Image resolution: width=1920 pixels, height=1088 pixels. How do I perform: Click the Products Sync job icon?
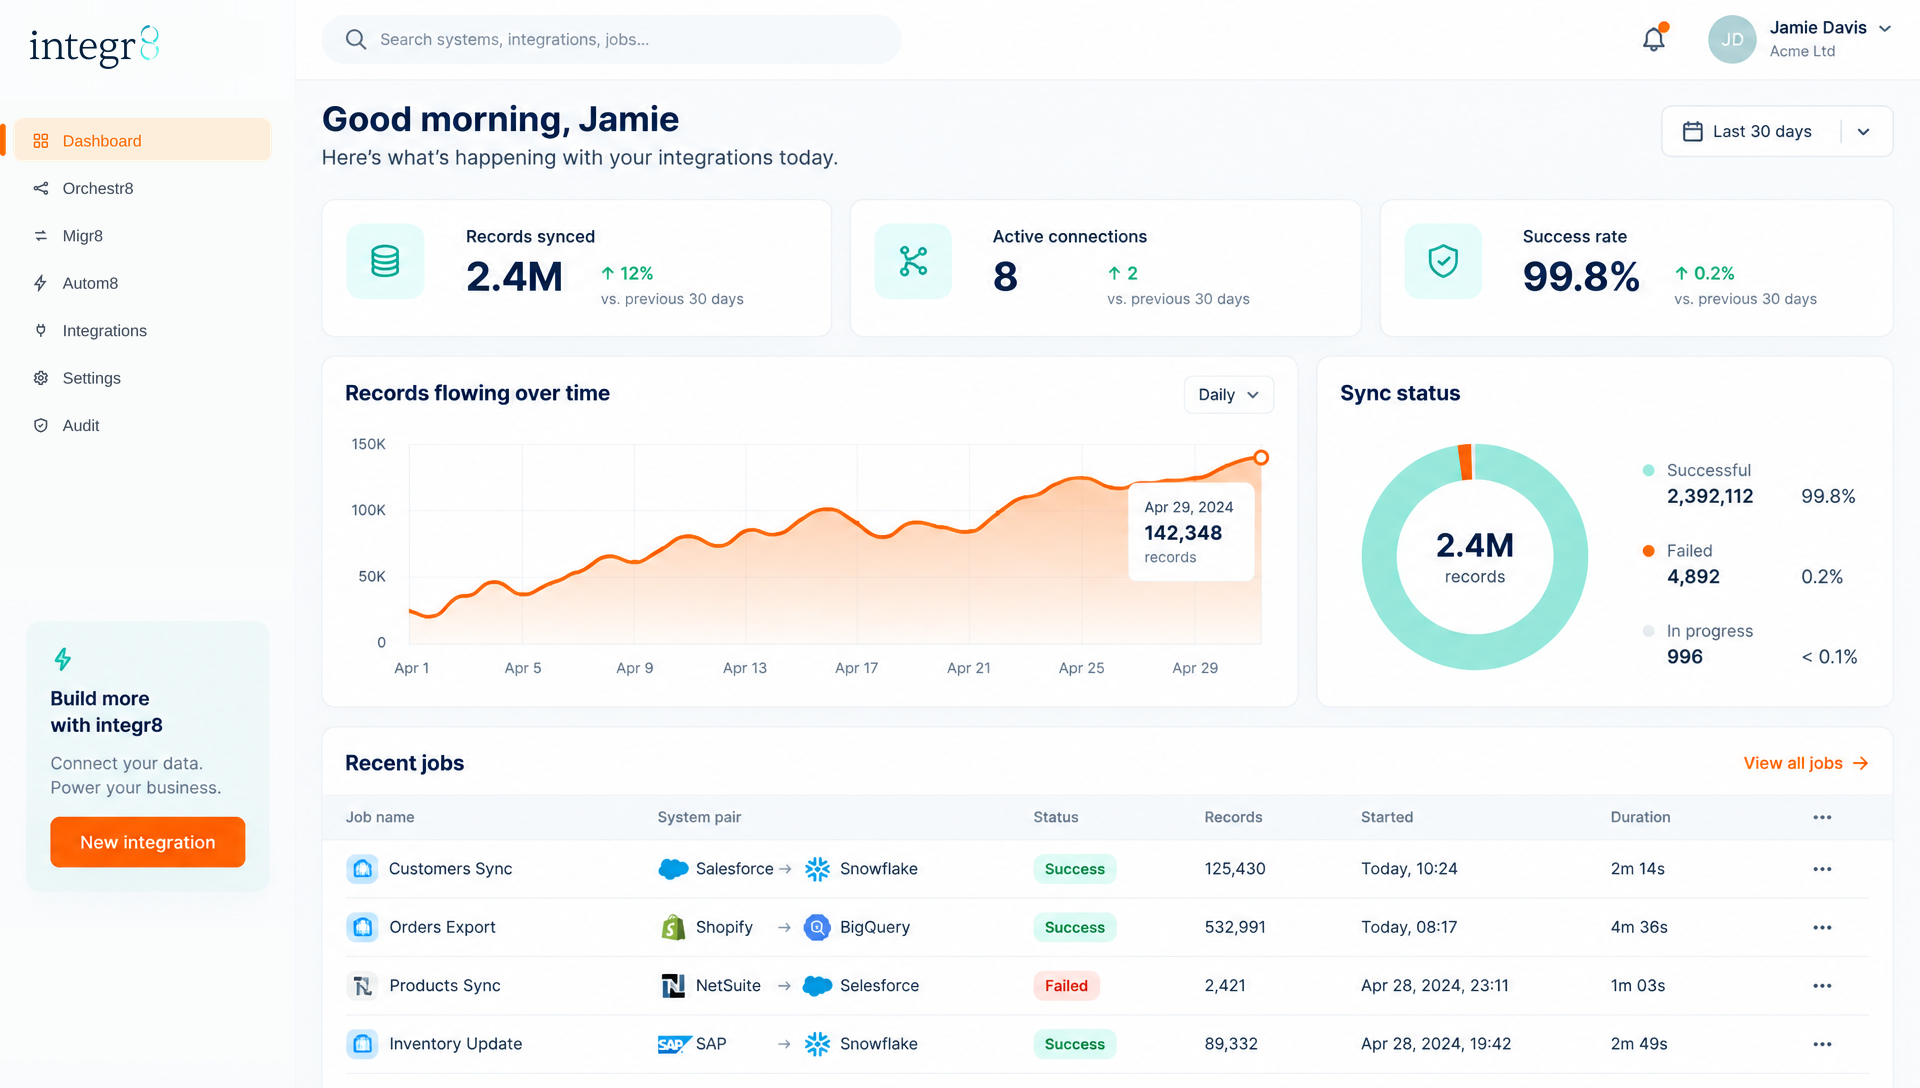362,986
